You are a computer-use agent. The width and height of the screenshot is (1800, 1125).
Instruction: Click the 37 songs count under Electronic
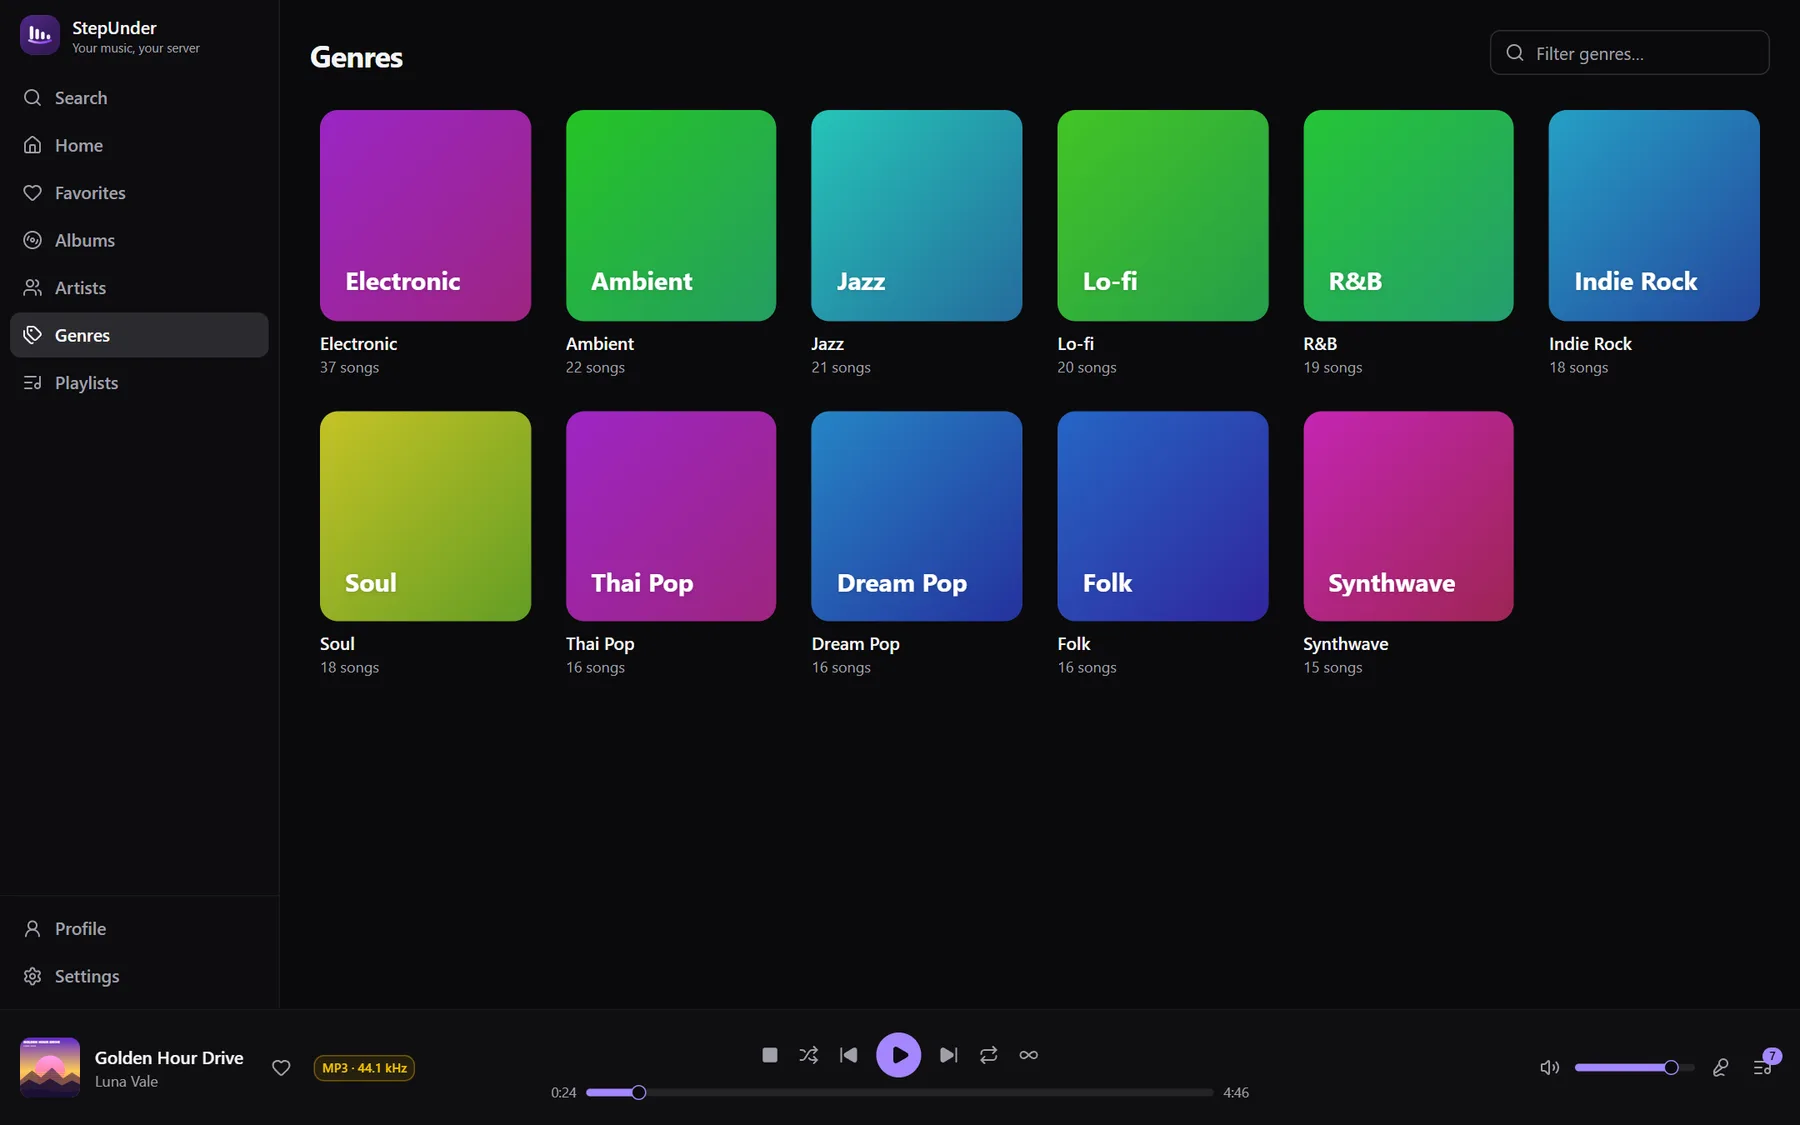(349, 368)
